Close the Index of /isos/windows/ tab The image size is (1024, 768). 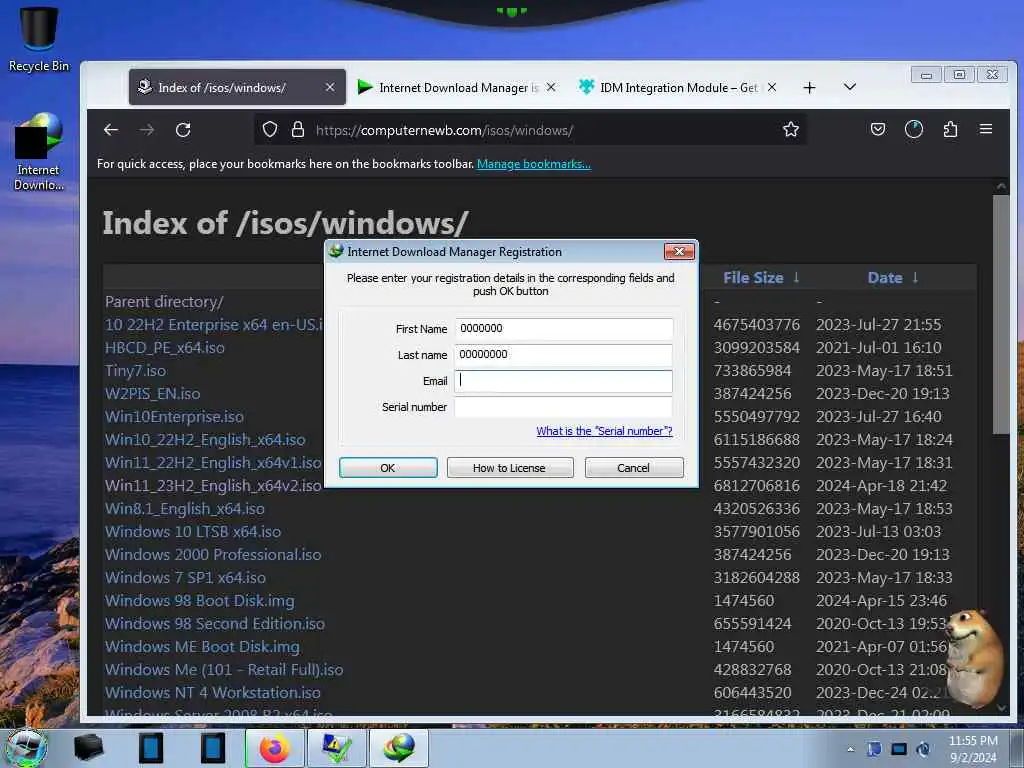330,87
